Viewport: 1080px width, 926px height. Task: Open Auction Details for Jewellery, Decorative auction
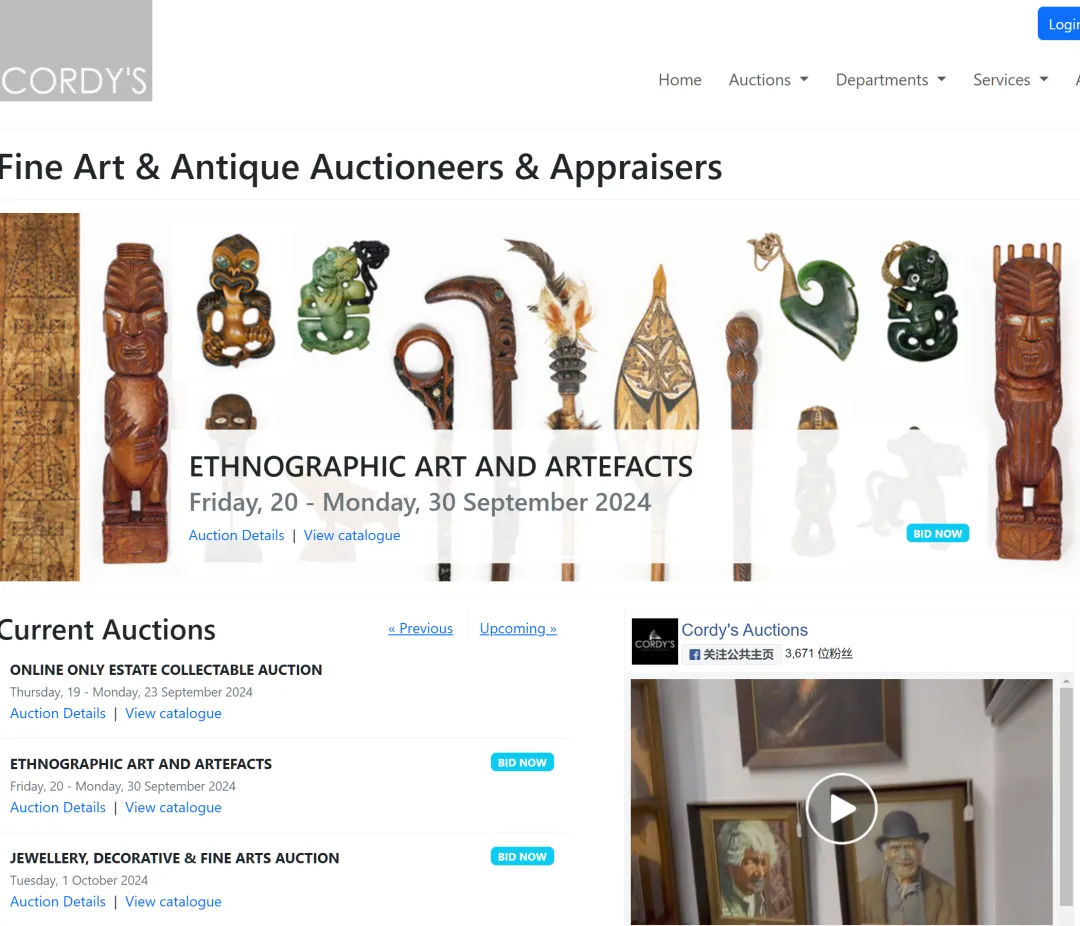point(58,901)
